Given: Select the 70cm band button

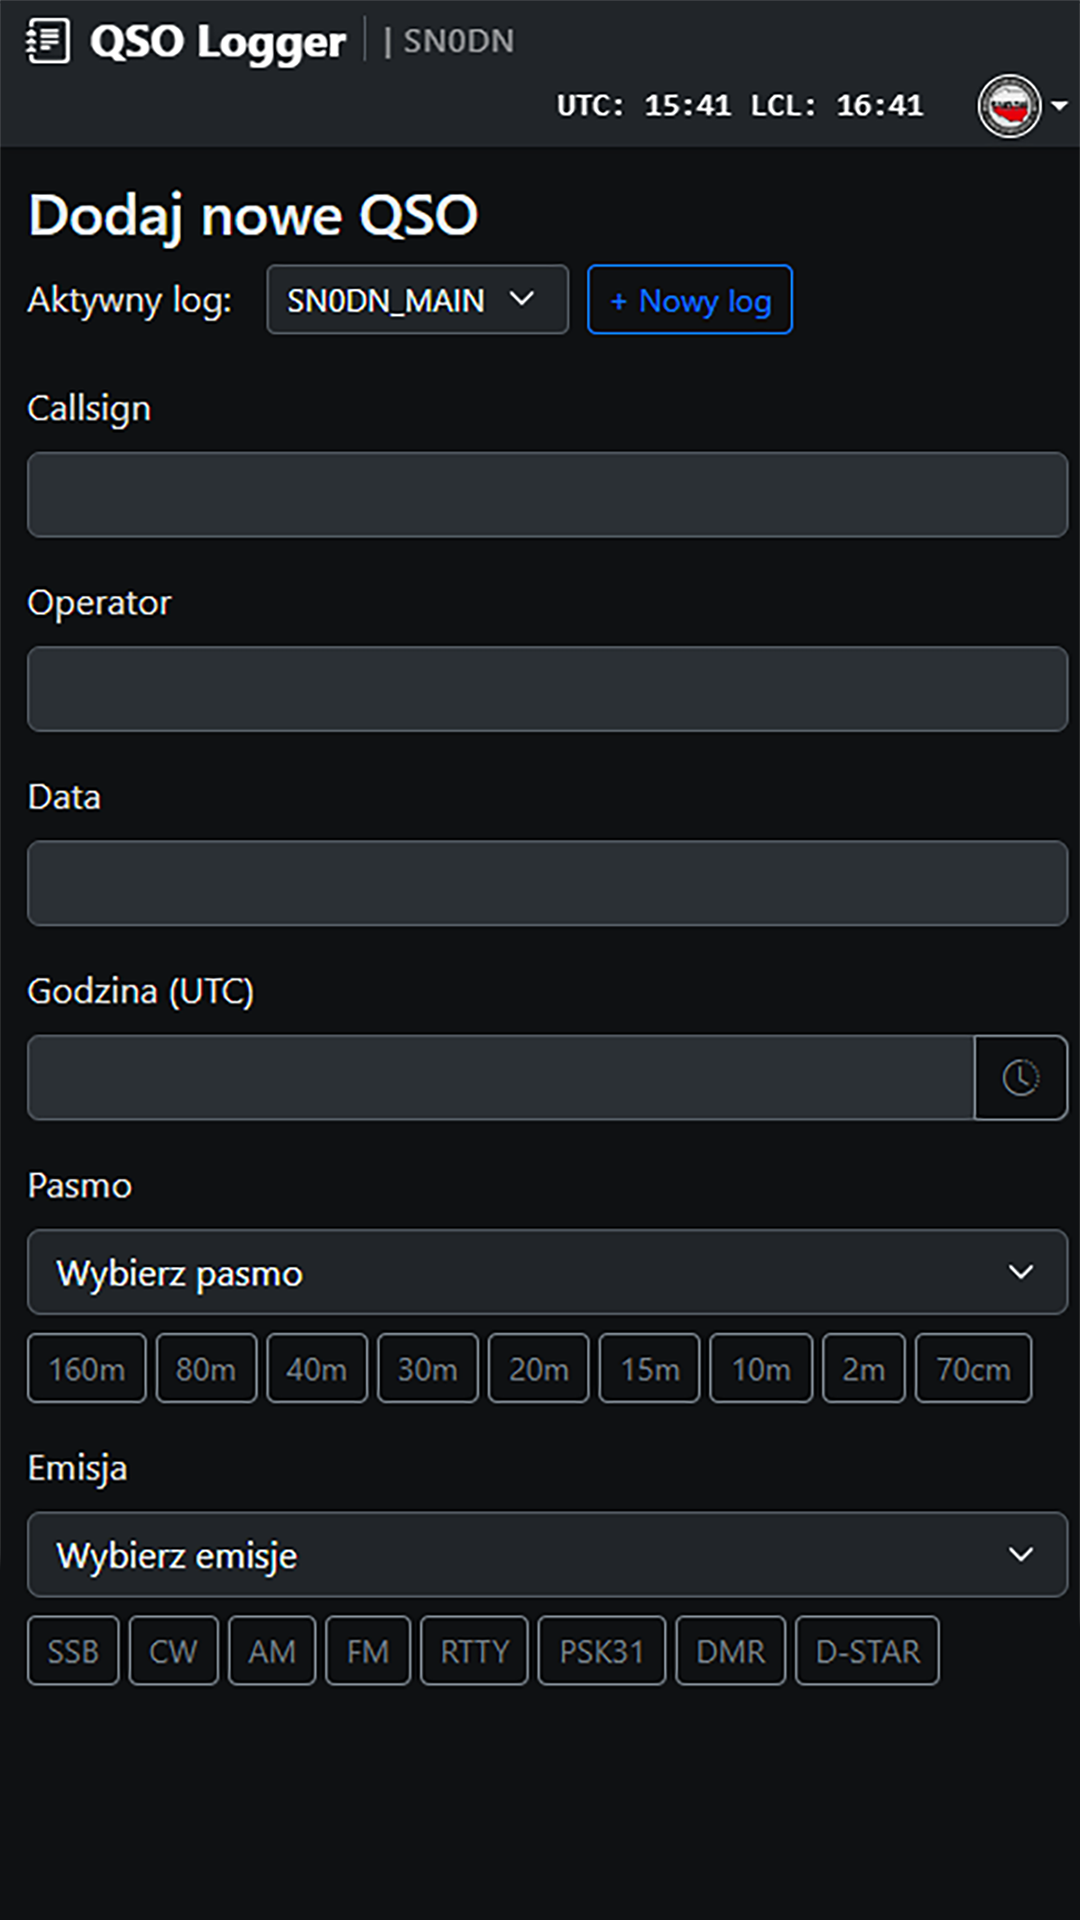Looking at the screenshot, I should 972,1368.
